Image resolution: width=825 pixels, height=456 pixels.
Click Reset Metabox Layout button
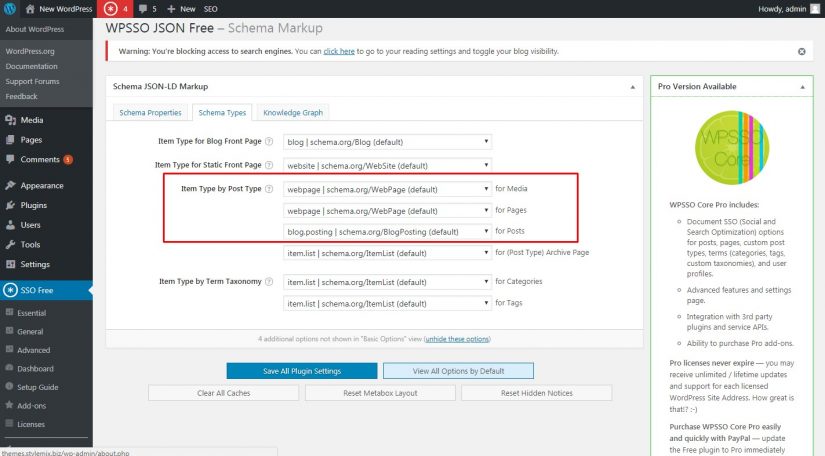point(380,393)
